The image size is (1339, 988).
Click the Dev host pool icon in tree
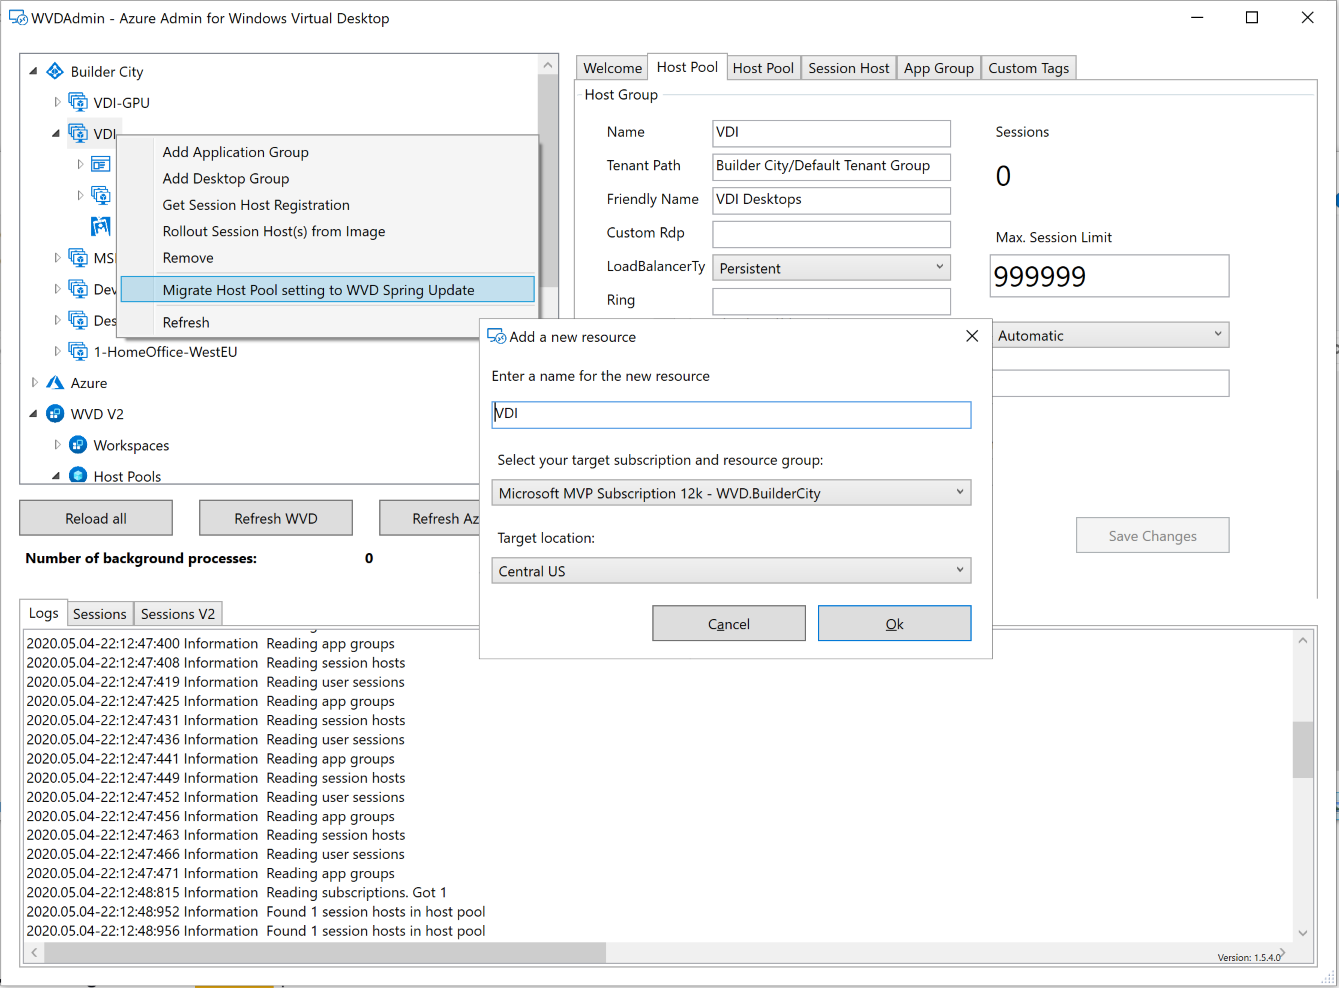pos(78,289)
